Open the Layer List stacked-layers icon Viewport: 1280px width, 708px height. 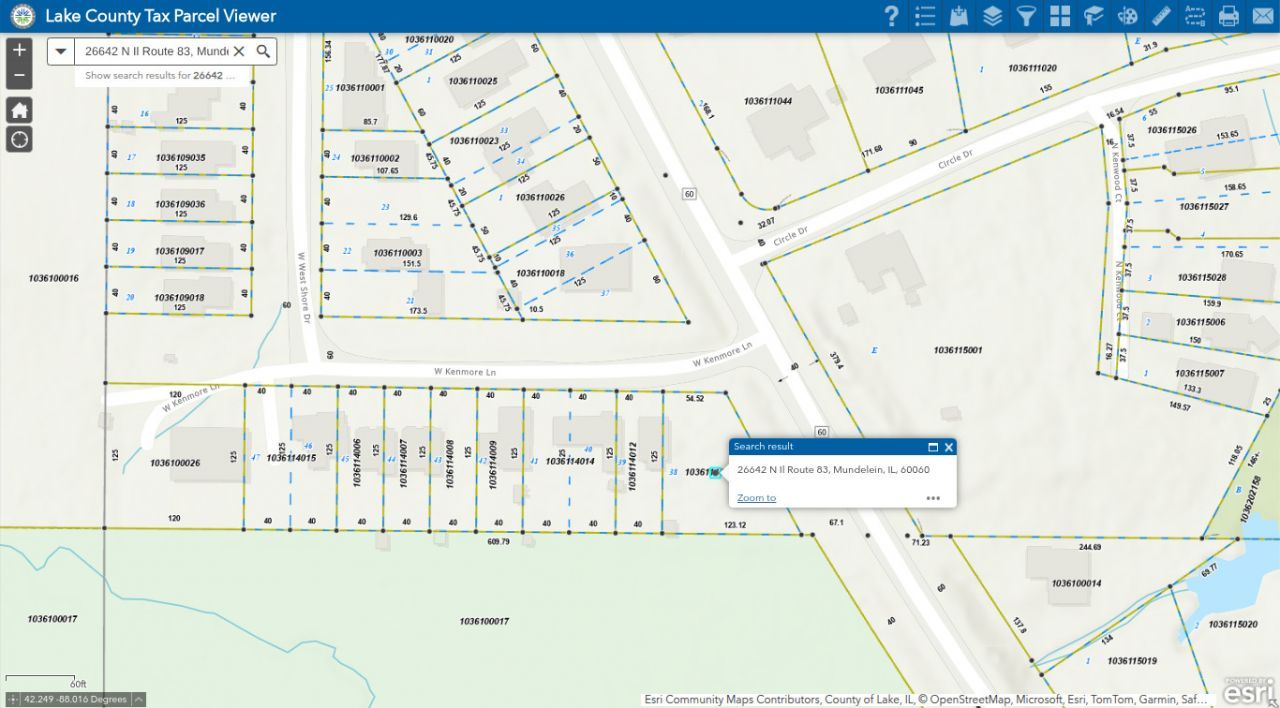click(992, 16)
